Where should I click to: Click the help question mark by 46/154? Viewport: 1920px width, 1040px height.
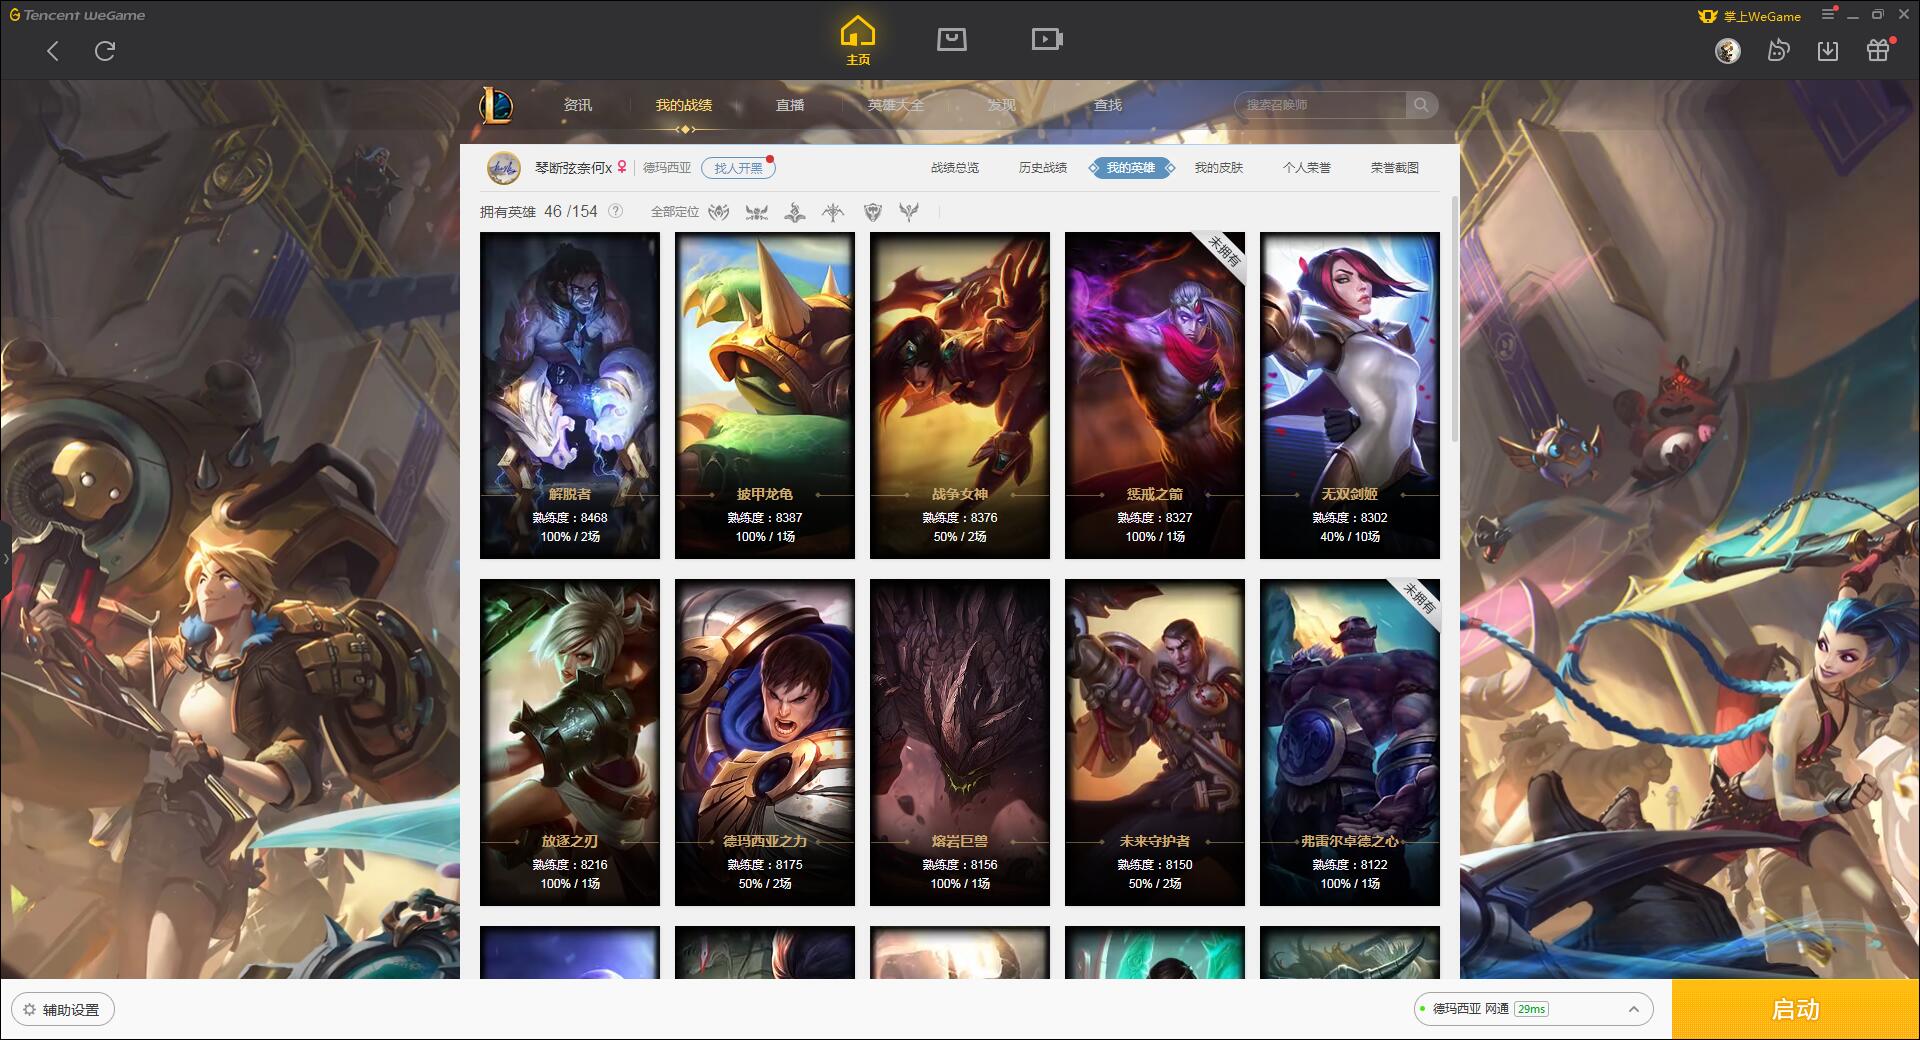616,211
